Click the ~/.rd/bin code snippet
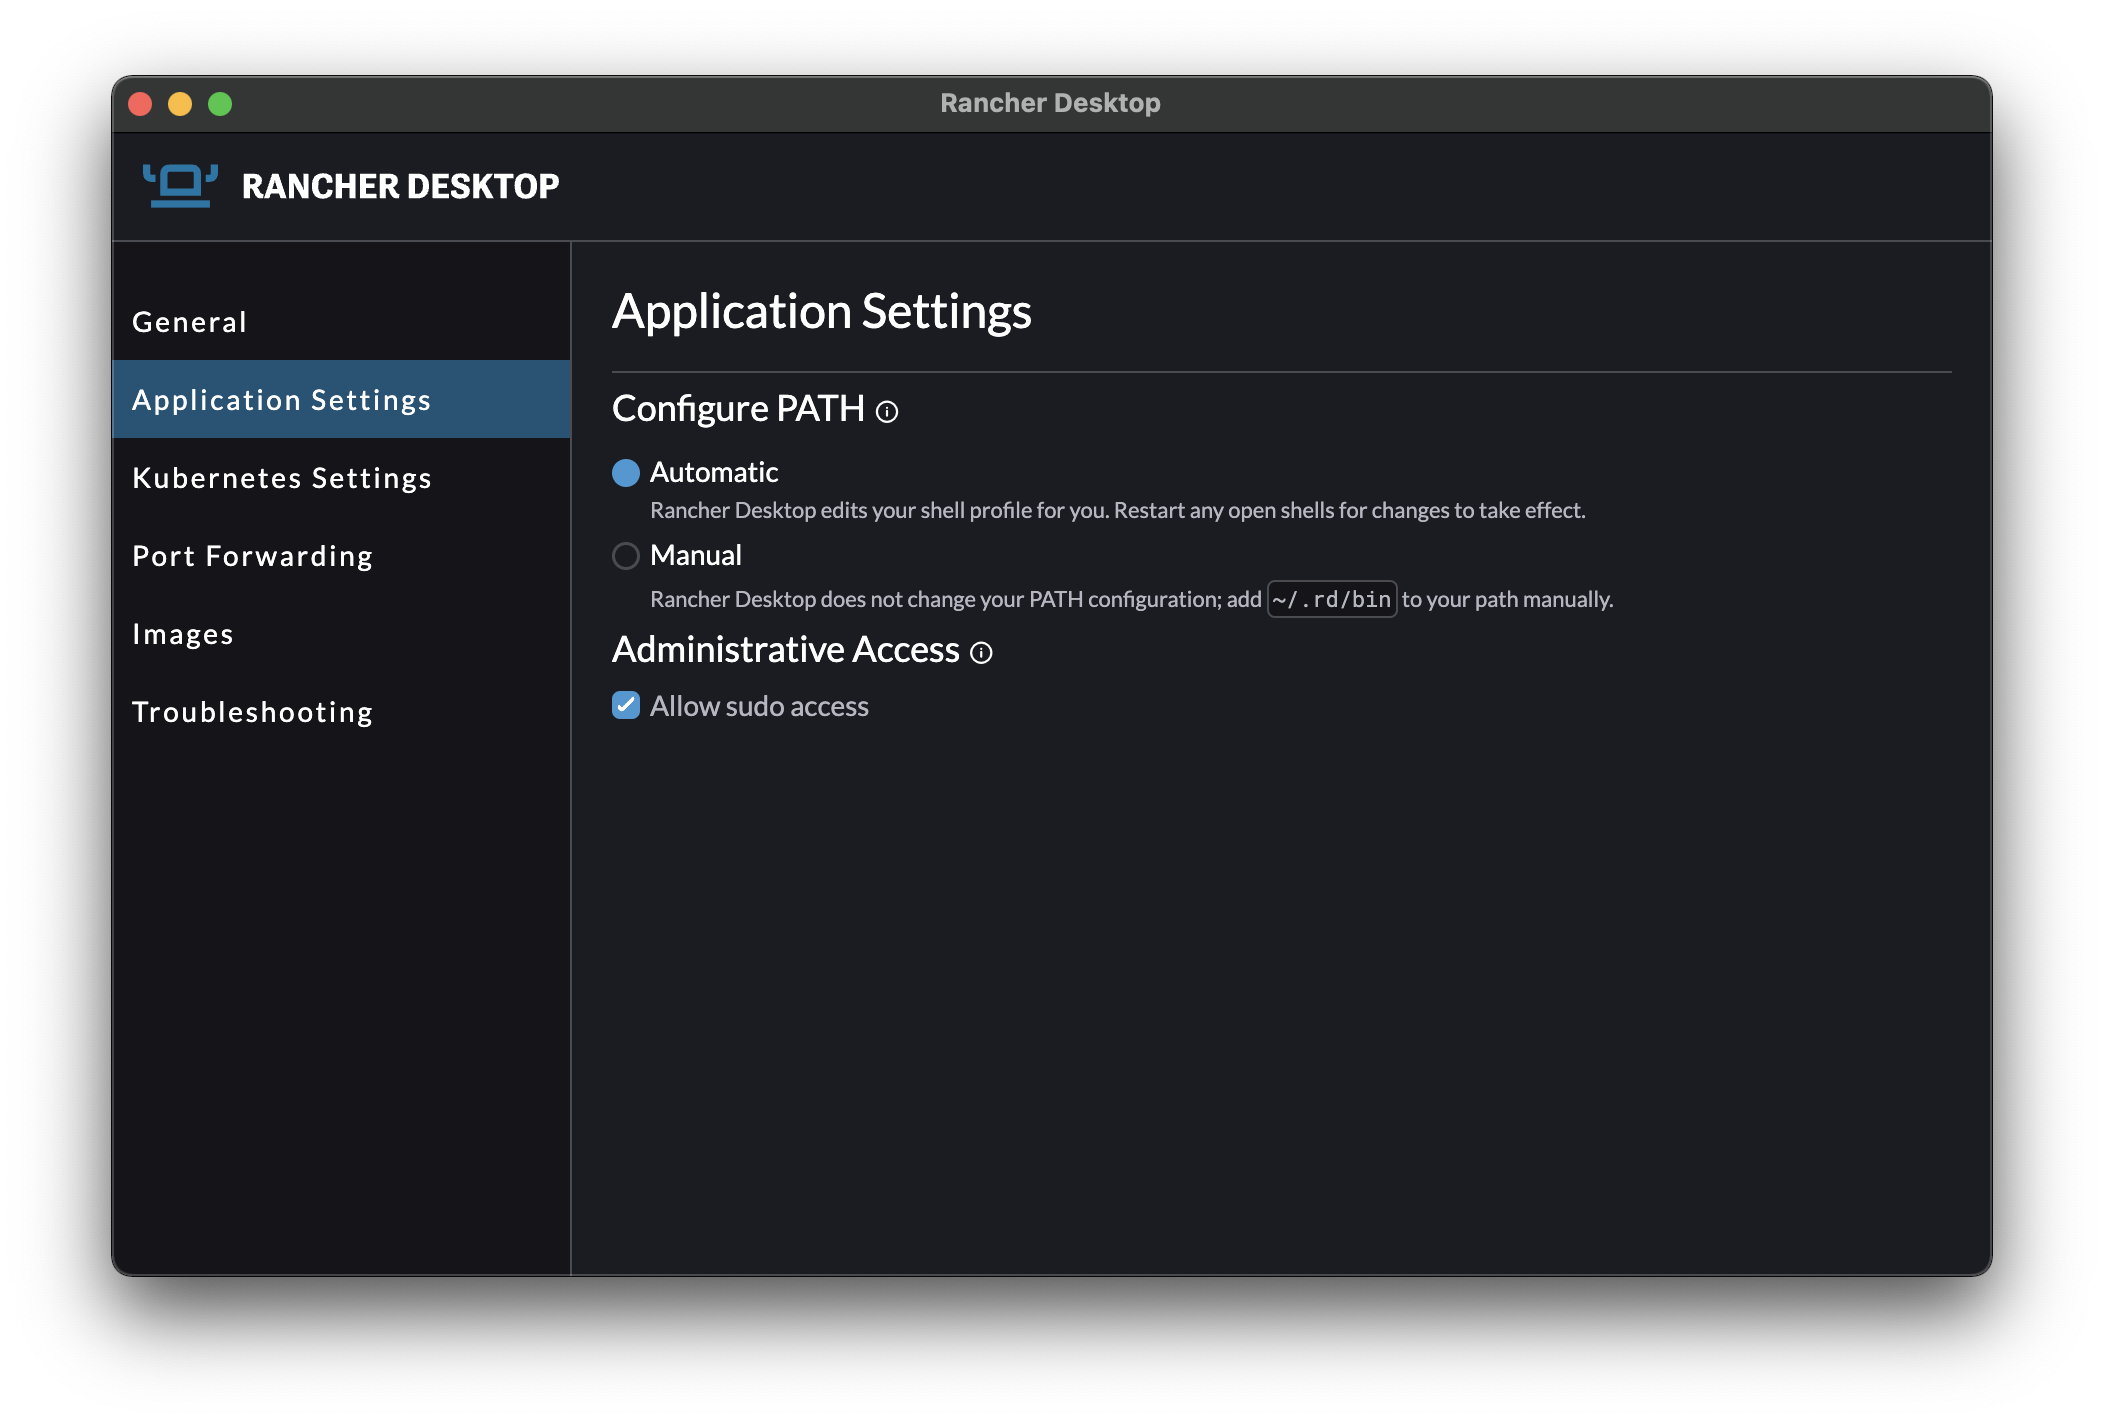Screen dimensions: 2104x1424 click(x=1331, y=600)
